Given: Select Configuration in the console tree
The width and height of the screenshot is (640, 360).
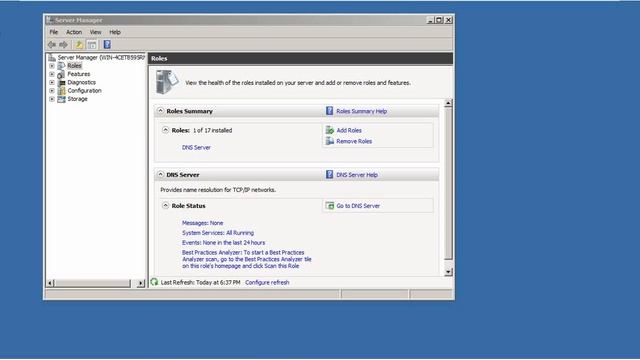Looking at the screenshot, I should click(x=84, y=91).
